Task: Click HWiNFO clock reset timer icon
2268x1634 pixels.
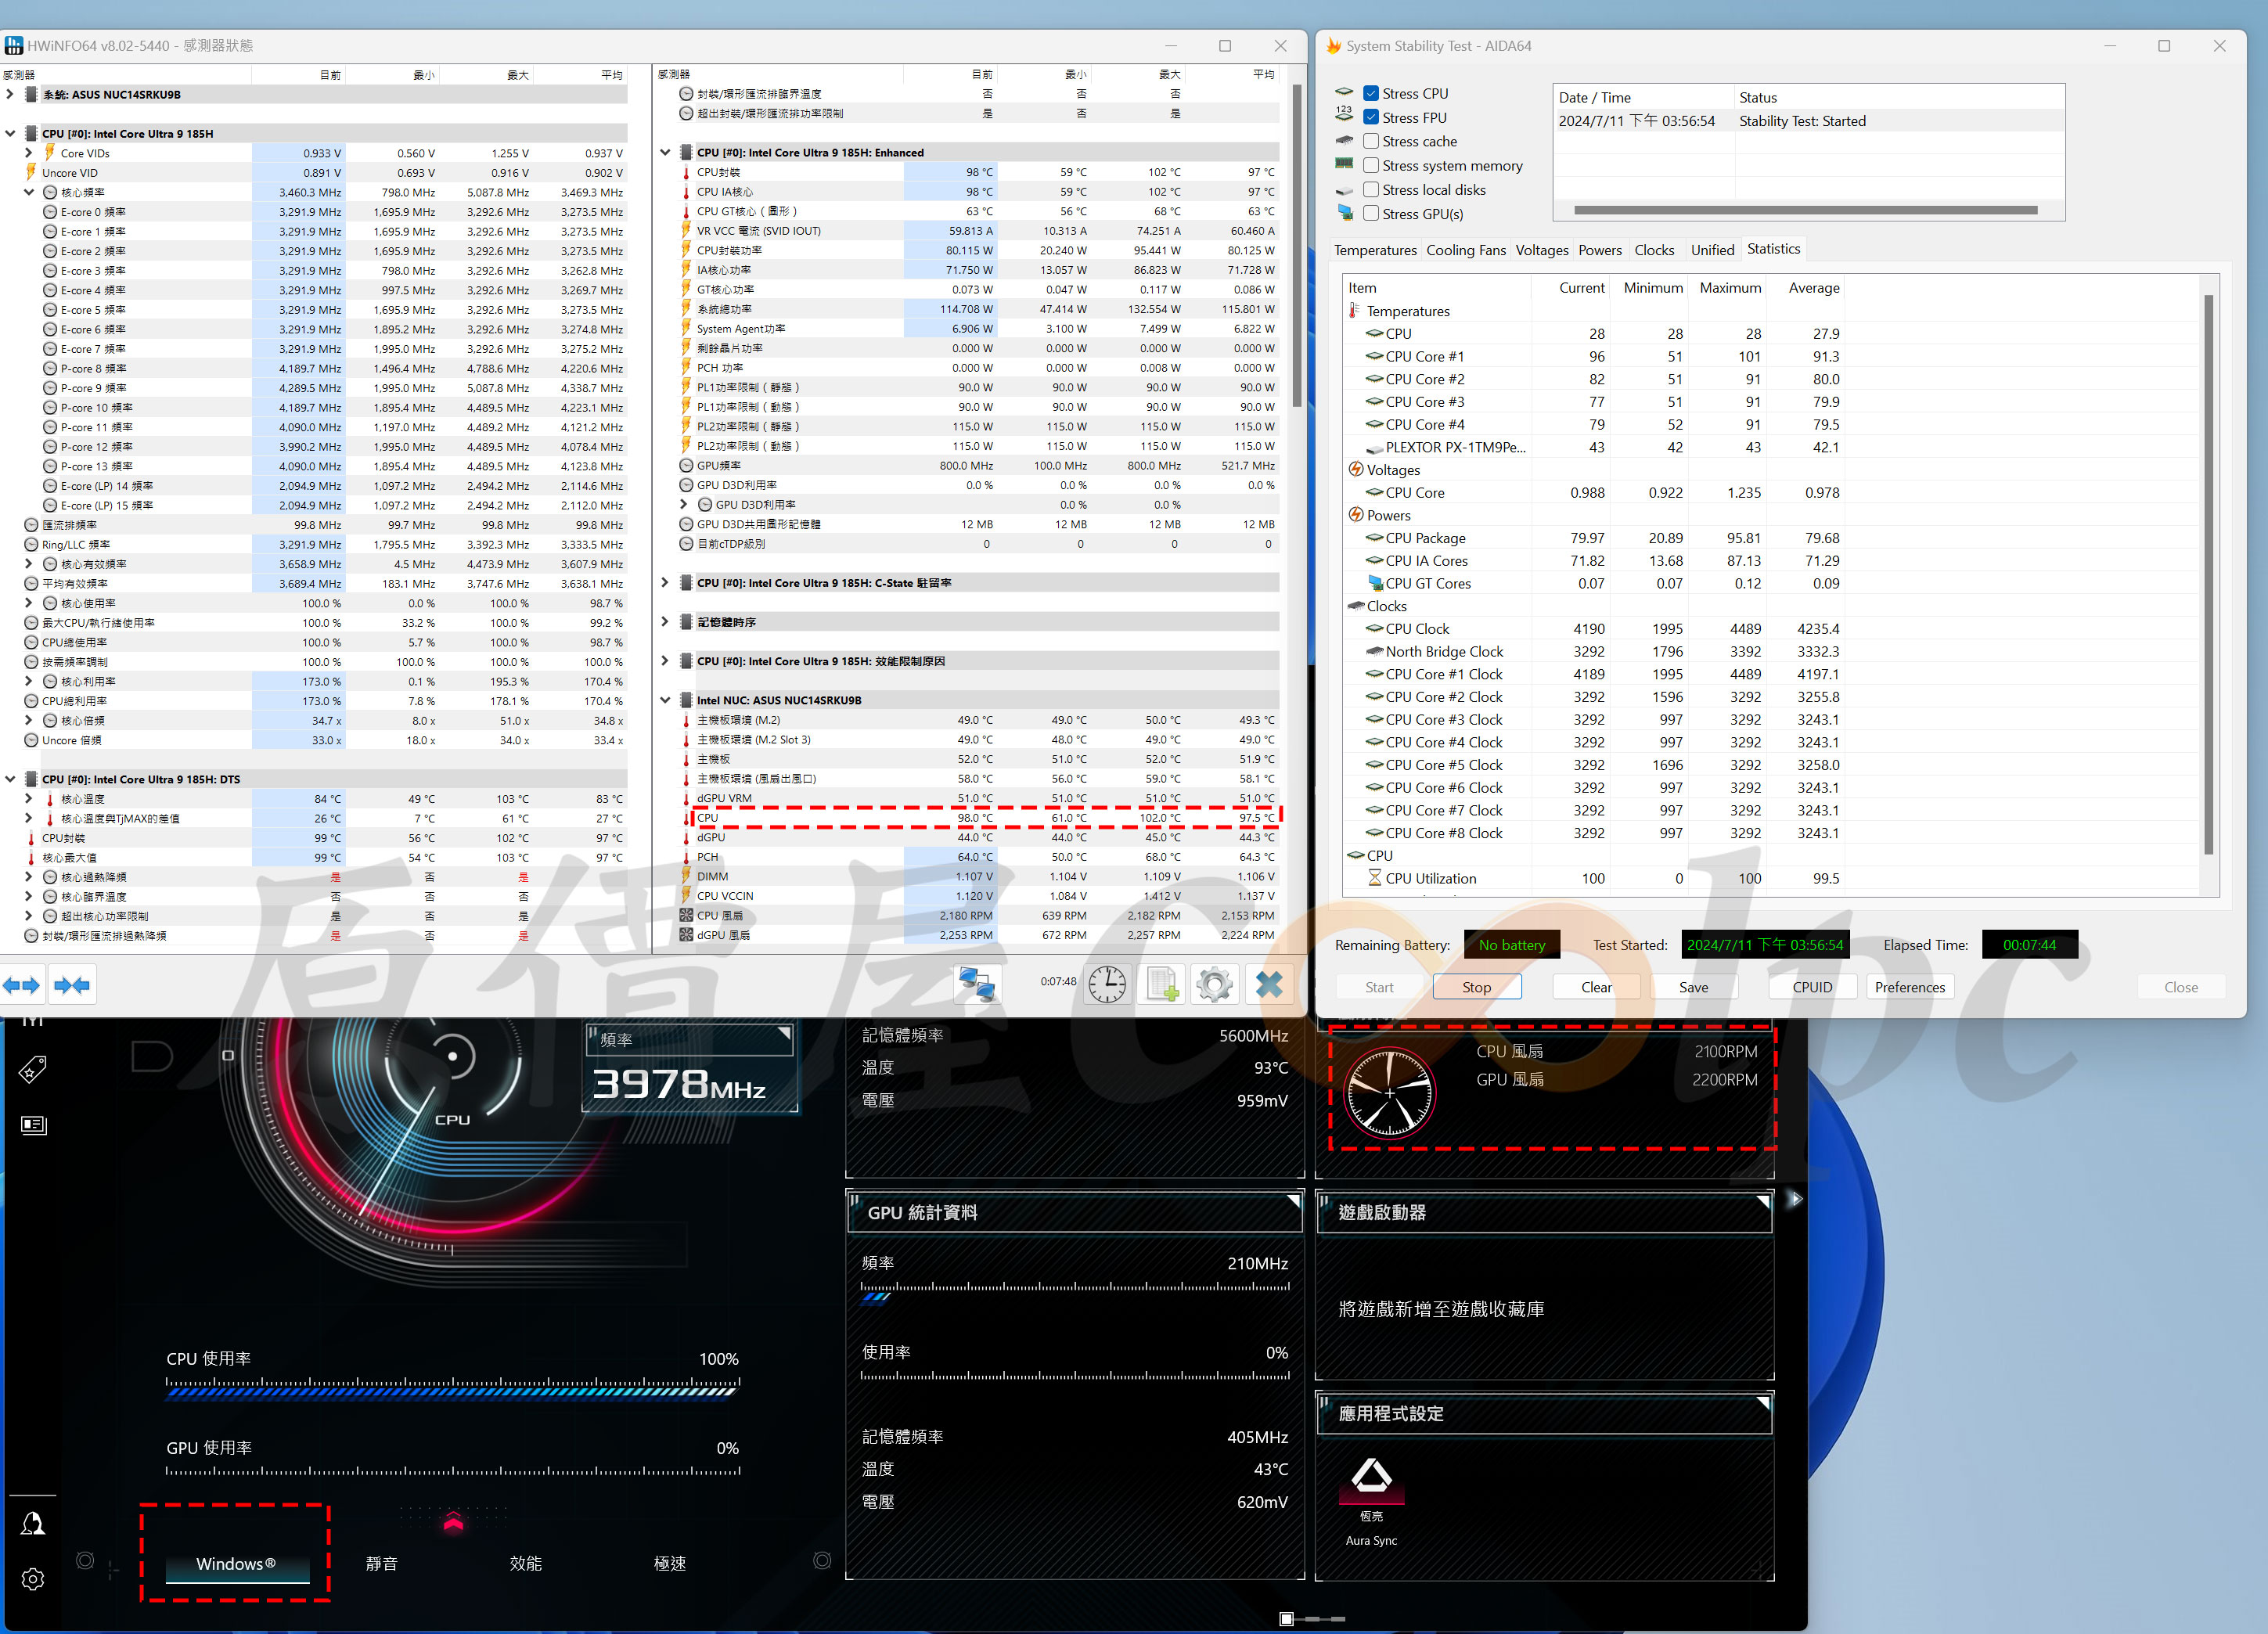Action: [1107, 985]
